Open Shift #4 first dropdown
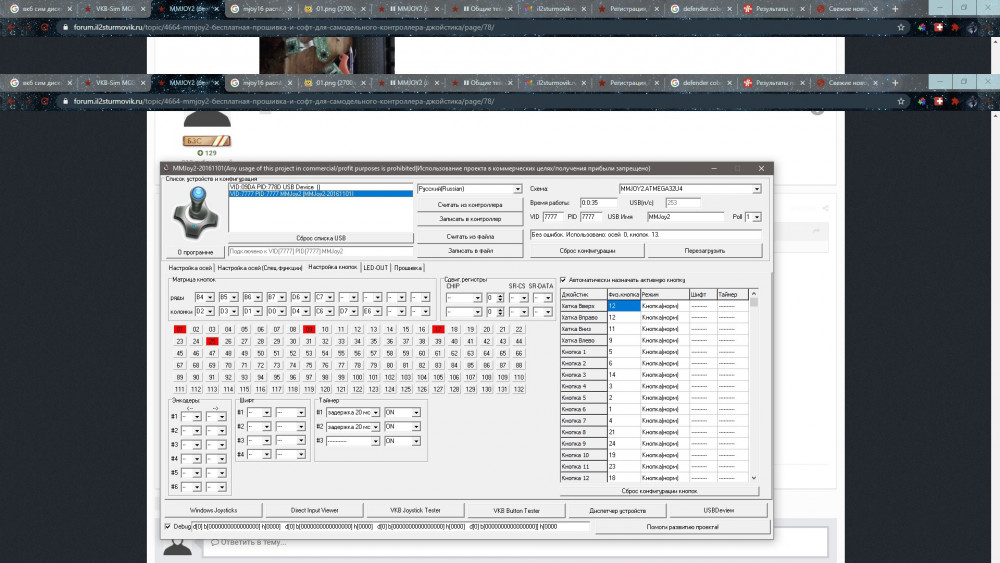This screenshot has width=1000, height=563. click(x=259, y=455)
